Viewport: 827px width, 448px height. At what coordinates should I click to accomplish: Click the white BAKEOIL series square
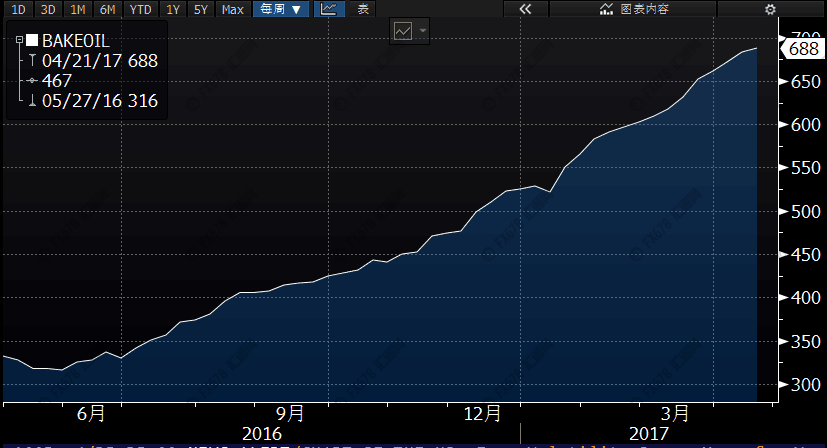pyautogui.click(x=32, y=41)
